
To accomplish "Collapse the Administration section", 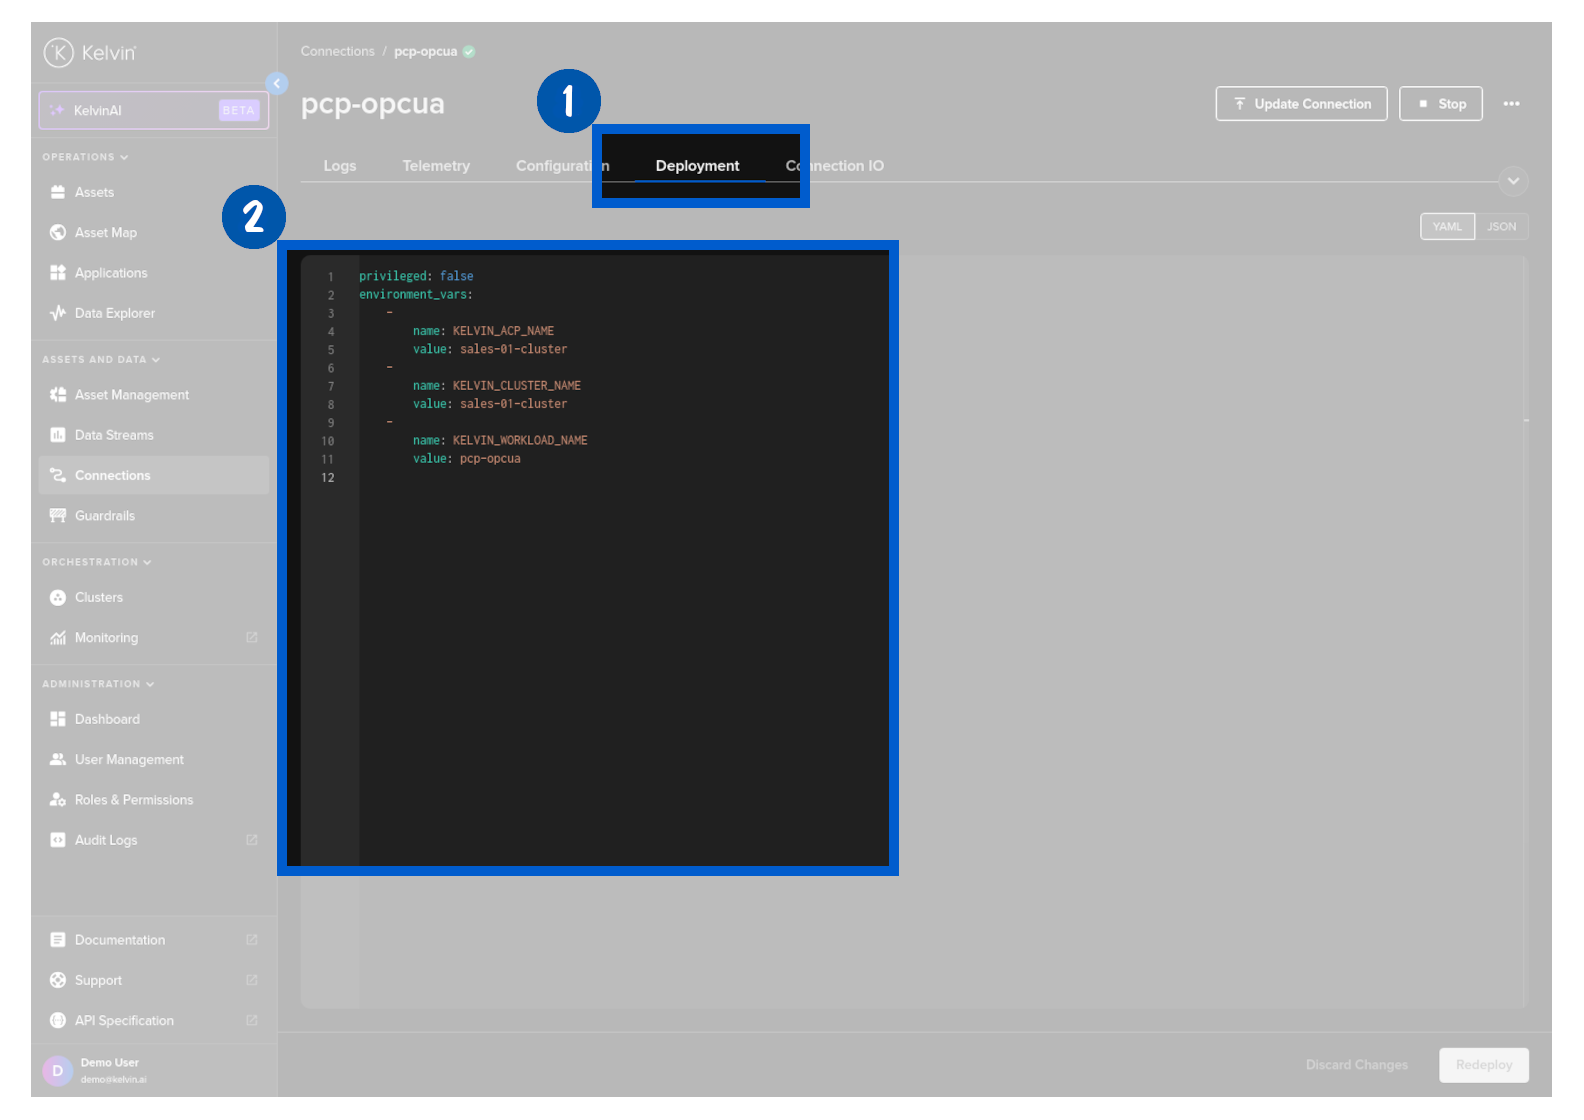I will 98,684.
